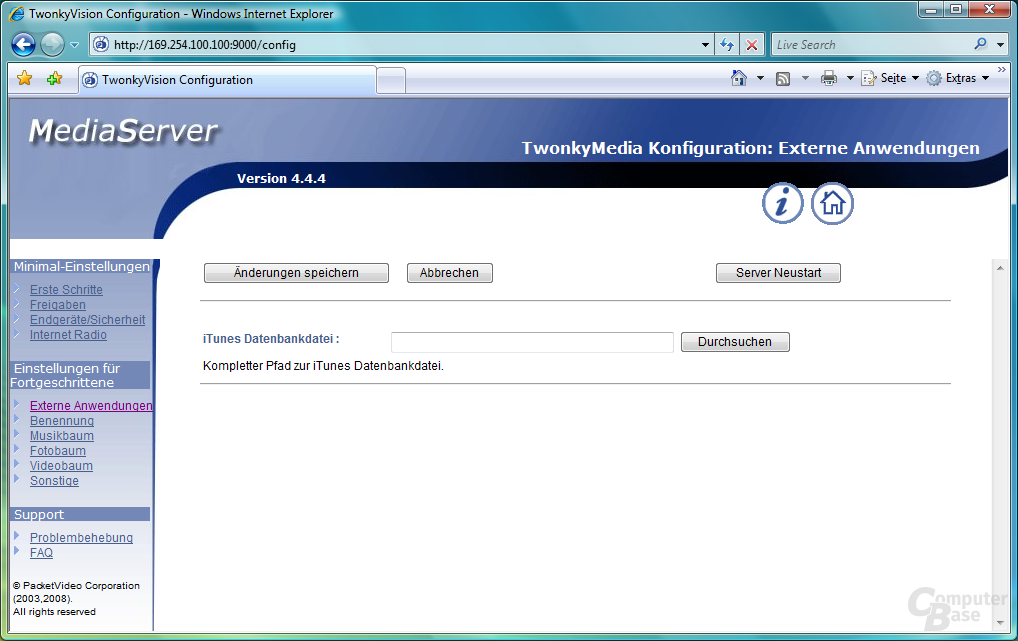Click the page icon in address bar

101,44
